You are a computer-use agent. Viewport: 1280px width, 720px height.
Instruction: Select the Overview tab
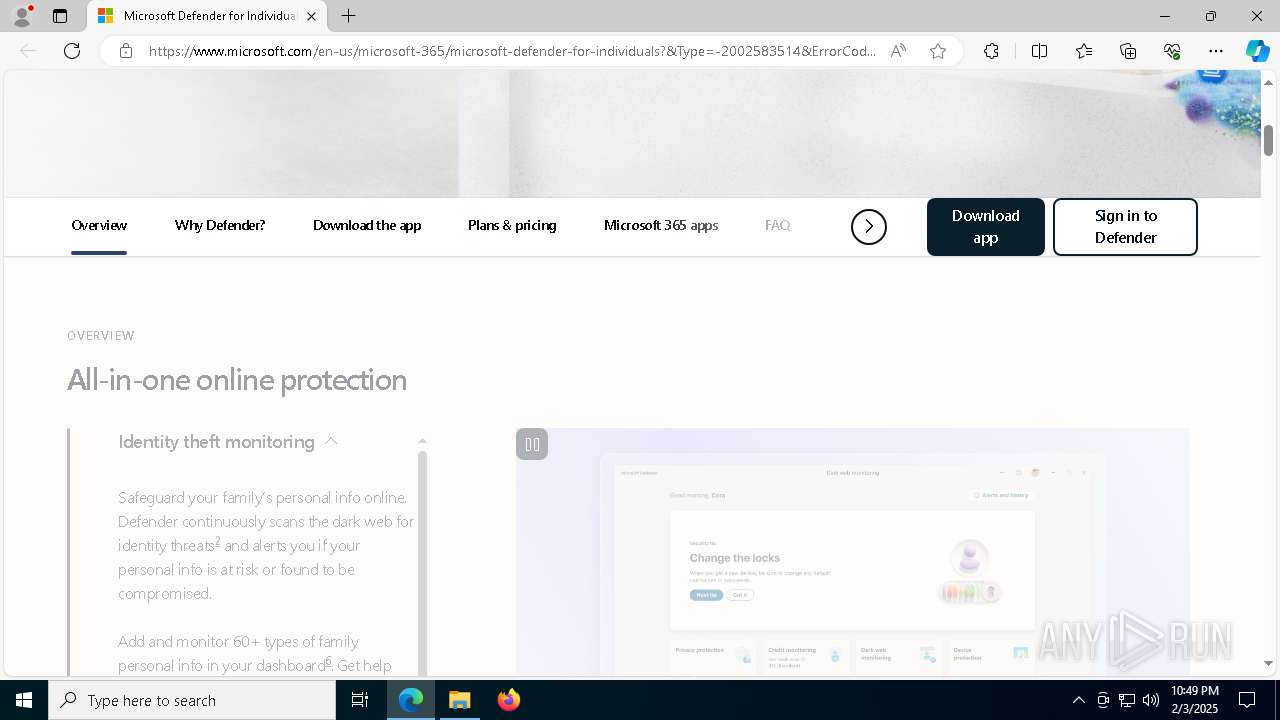point(99,226)
